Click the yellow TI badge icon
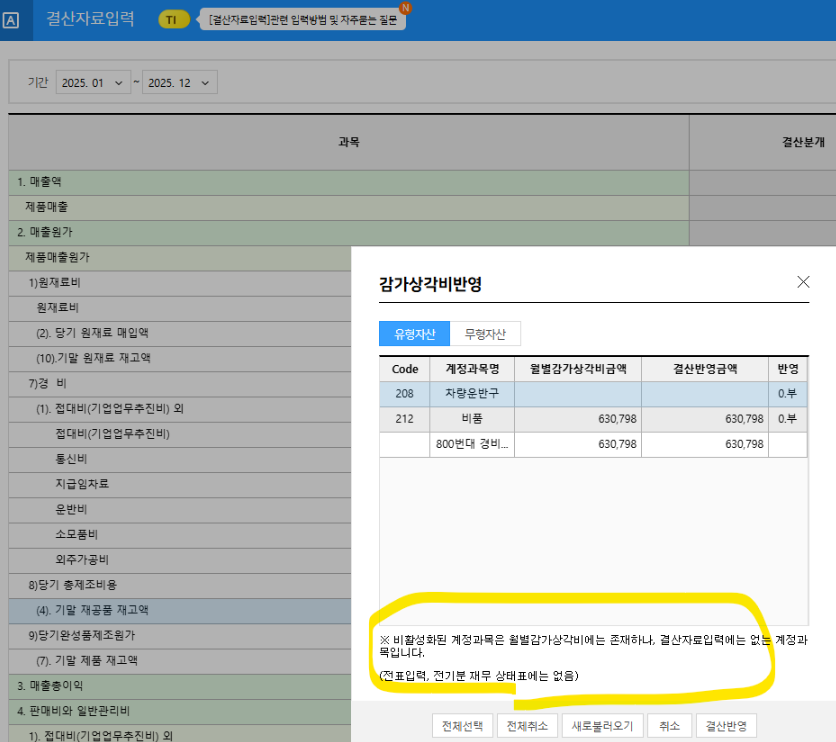 pos(173,20)
